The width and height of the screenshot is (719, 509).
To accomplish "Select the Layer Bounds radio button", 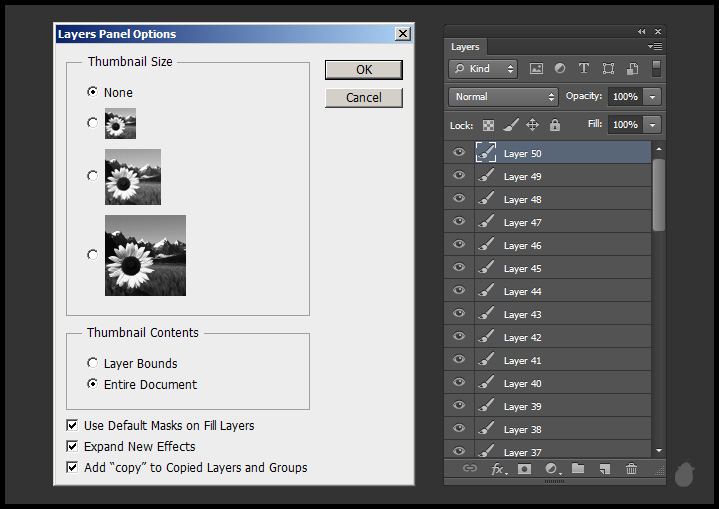I will [93, 364].
